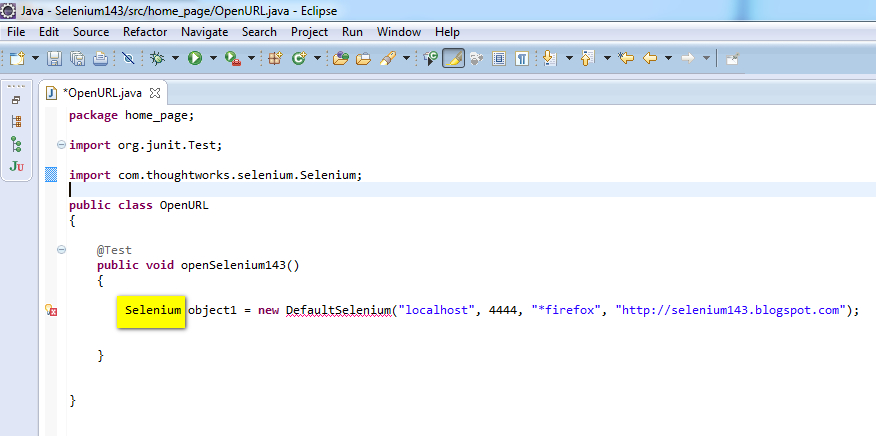Image resolution: width=876 pixels, height=436 pixels.
Task: Click the Pin Editor icon
Action: [x=732, y=58]
